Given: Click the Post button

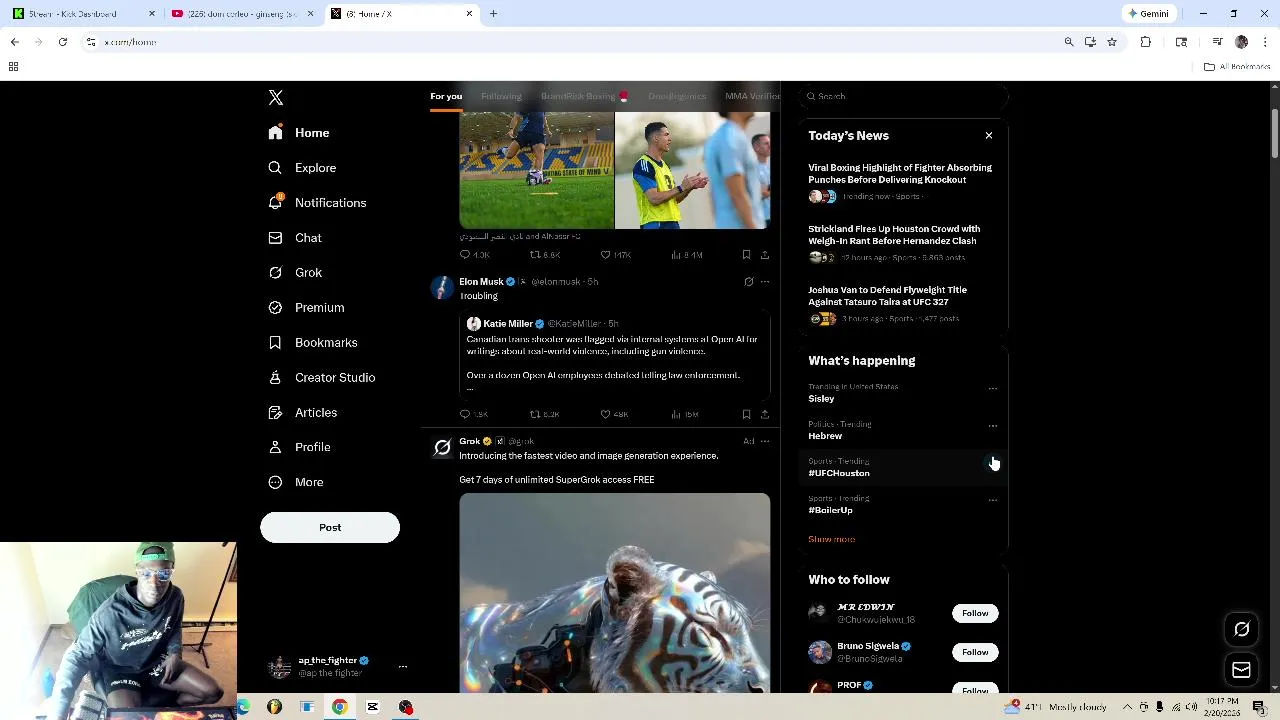Looking at the screenshot, I should pos(330,527).
